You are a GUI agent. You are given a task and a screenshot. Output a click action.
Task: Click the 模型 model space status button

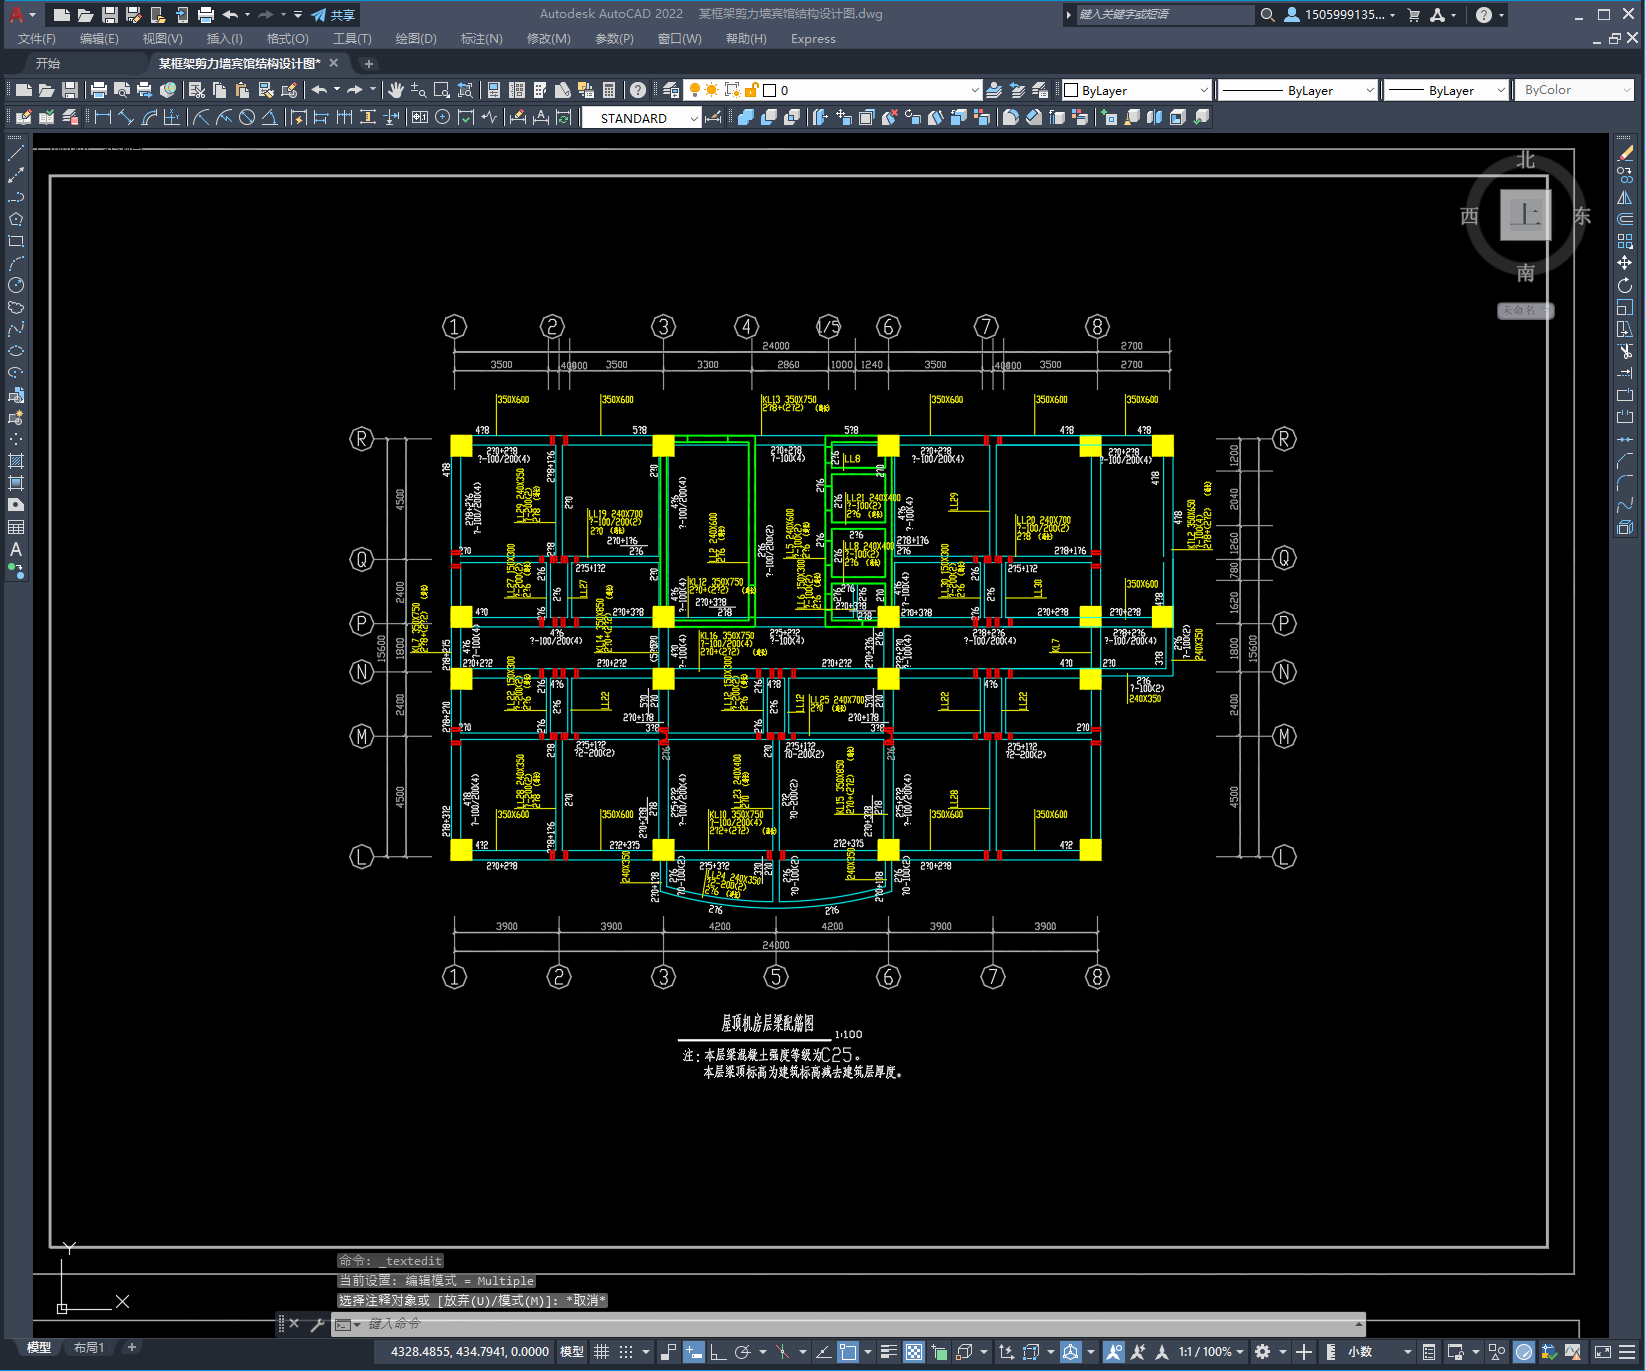point(572,1352)
